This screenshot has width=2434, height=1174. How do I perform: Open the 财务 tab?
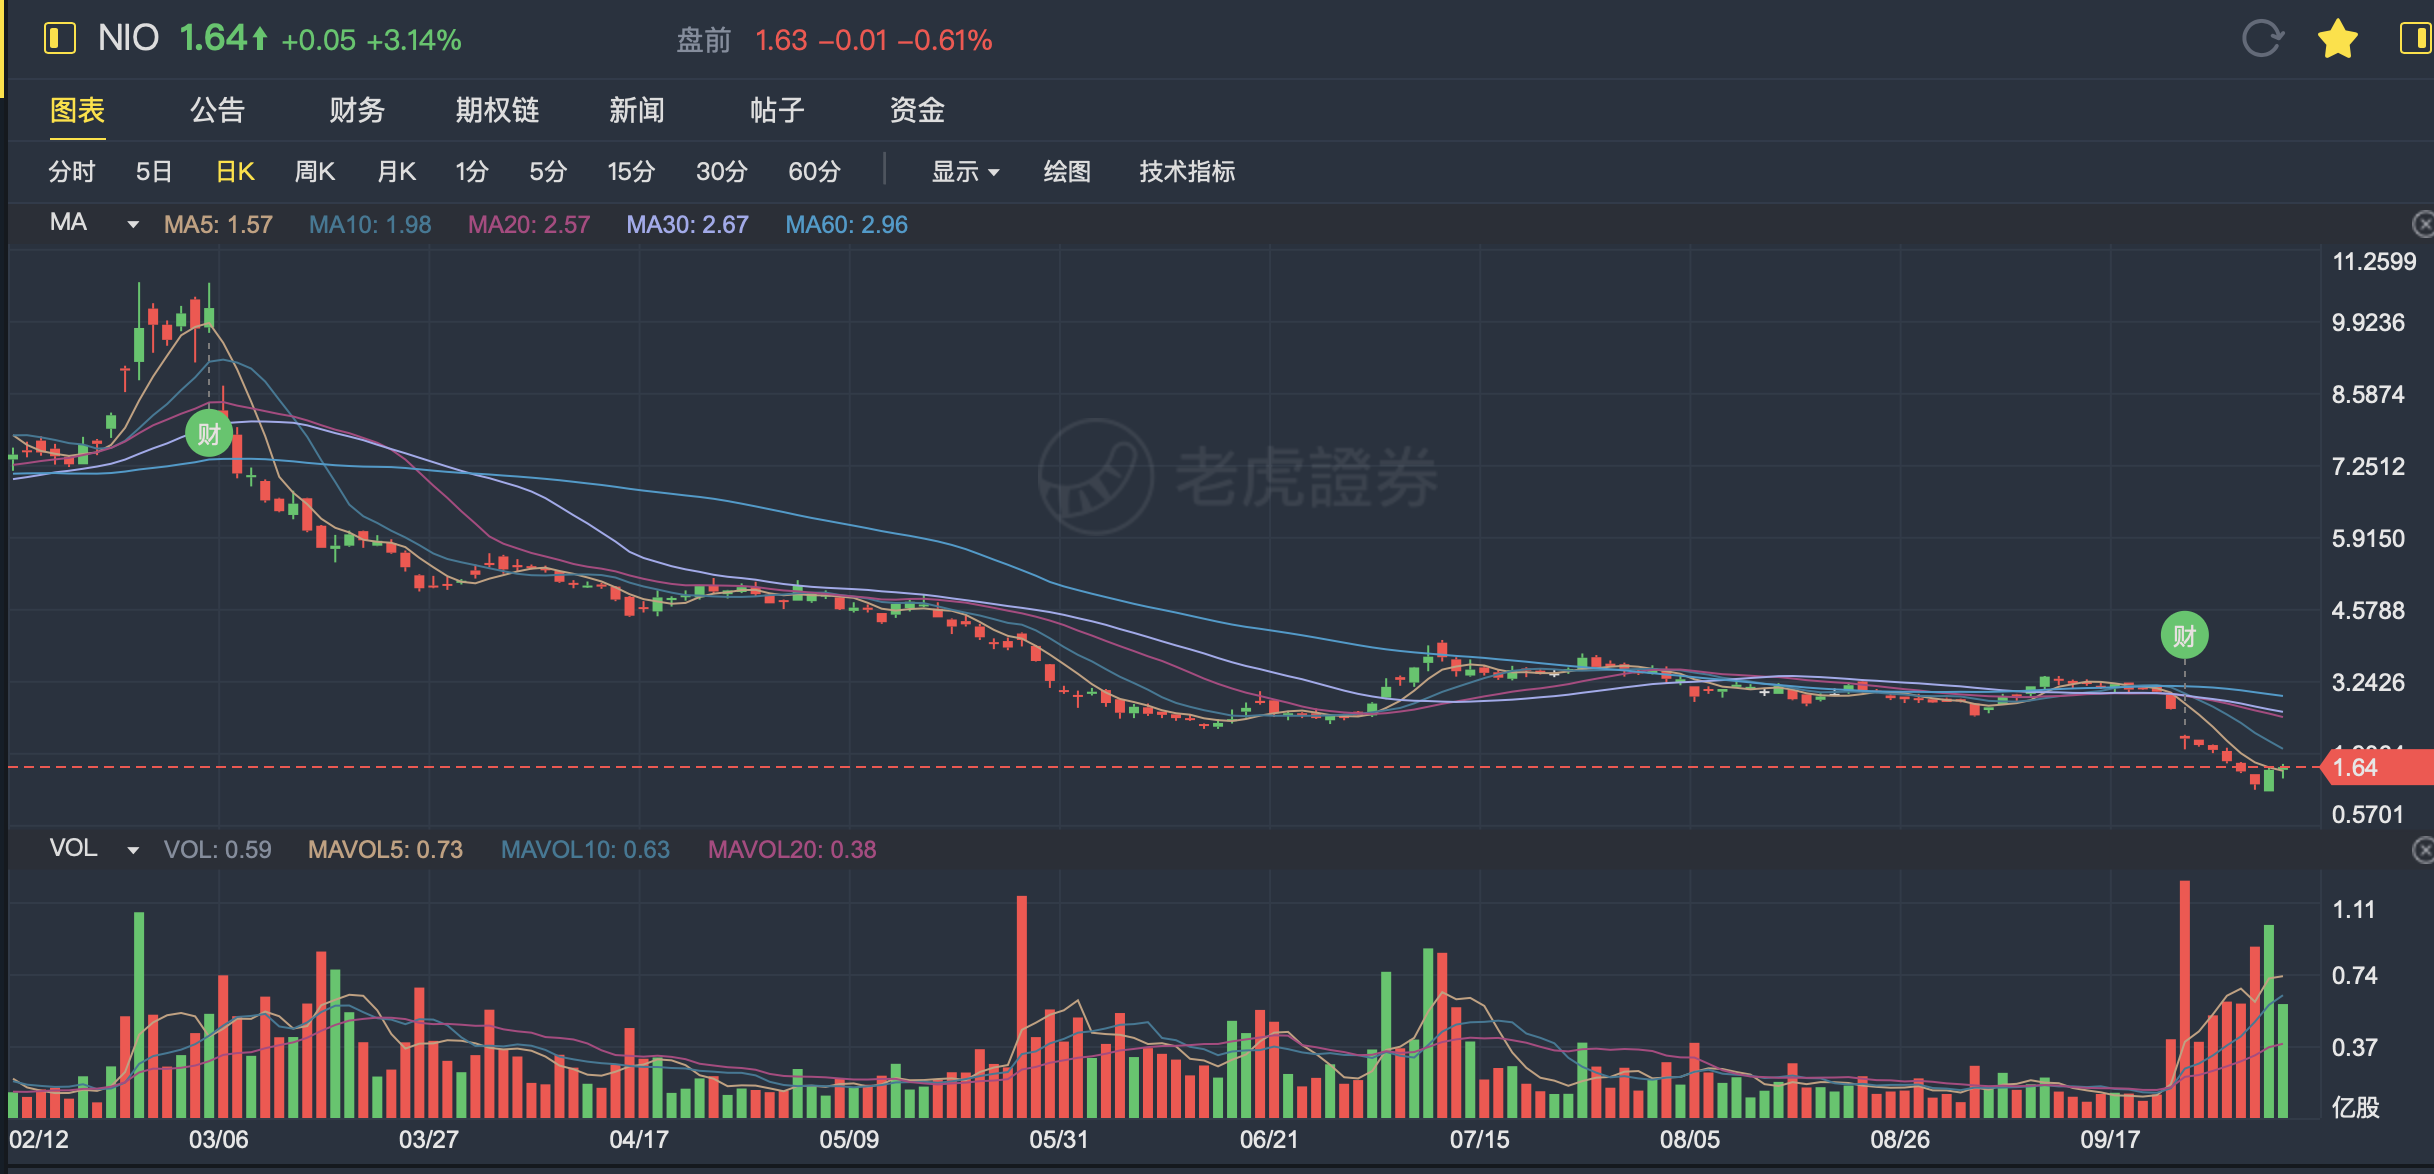357,110
